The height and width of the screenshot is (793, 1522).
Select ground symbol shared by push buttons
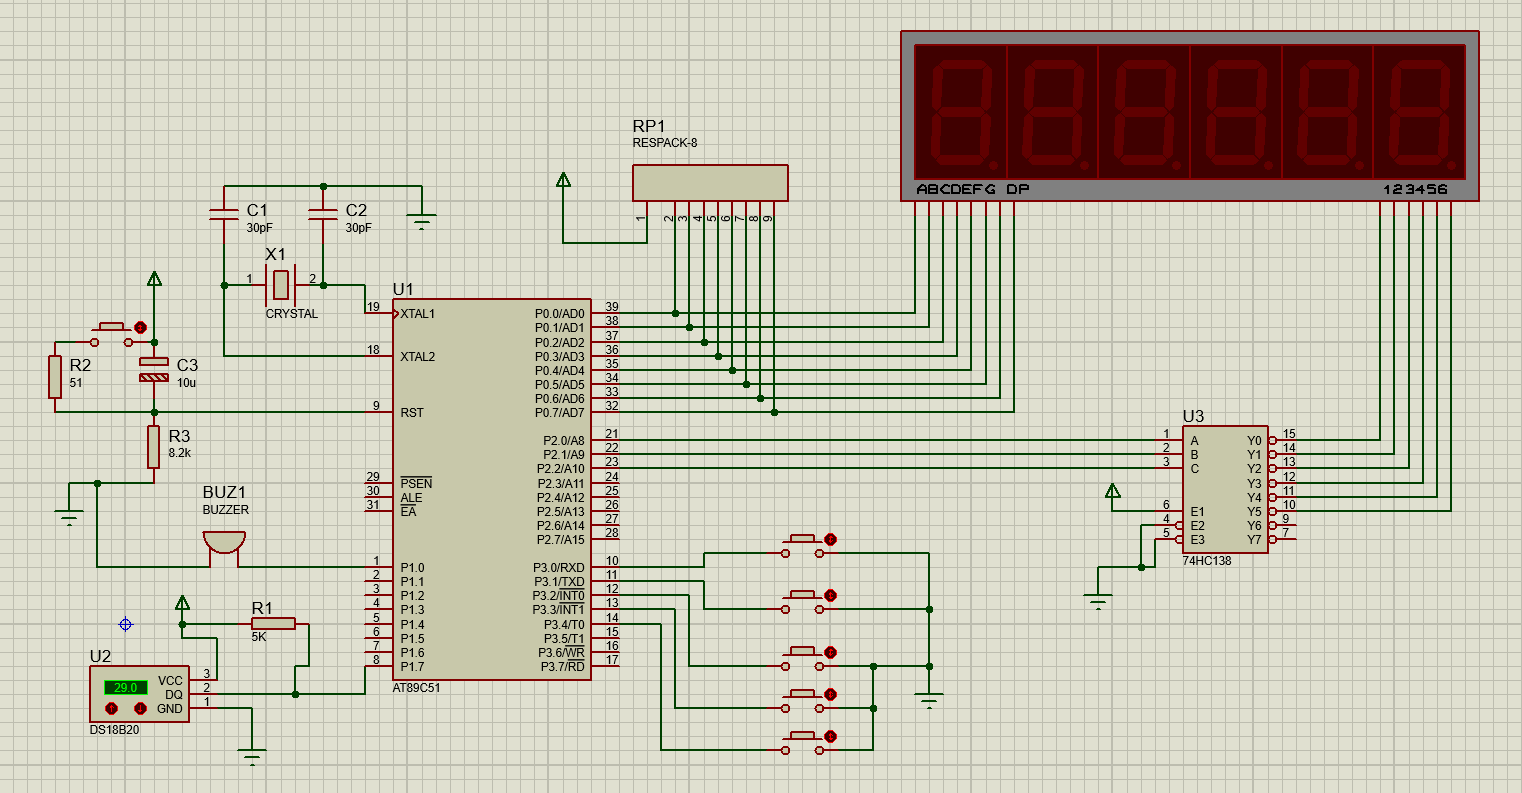coord(930,700)
